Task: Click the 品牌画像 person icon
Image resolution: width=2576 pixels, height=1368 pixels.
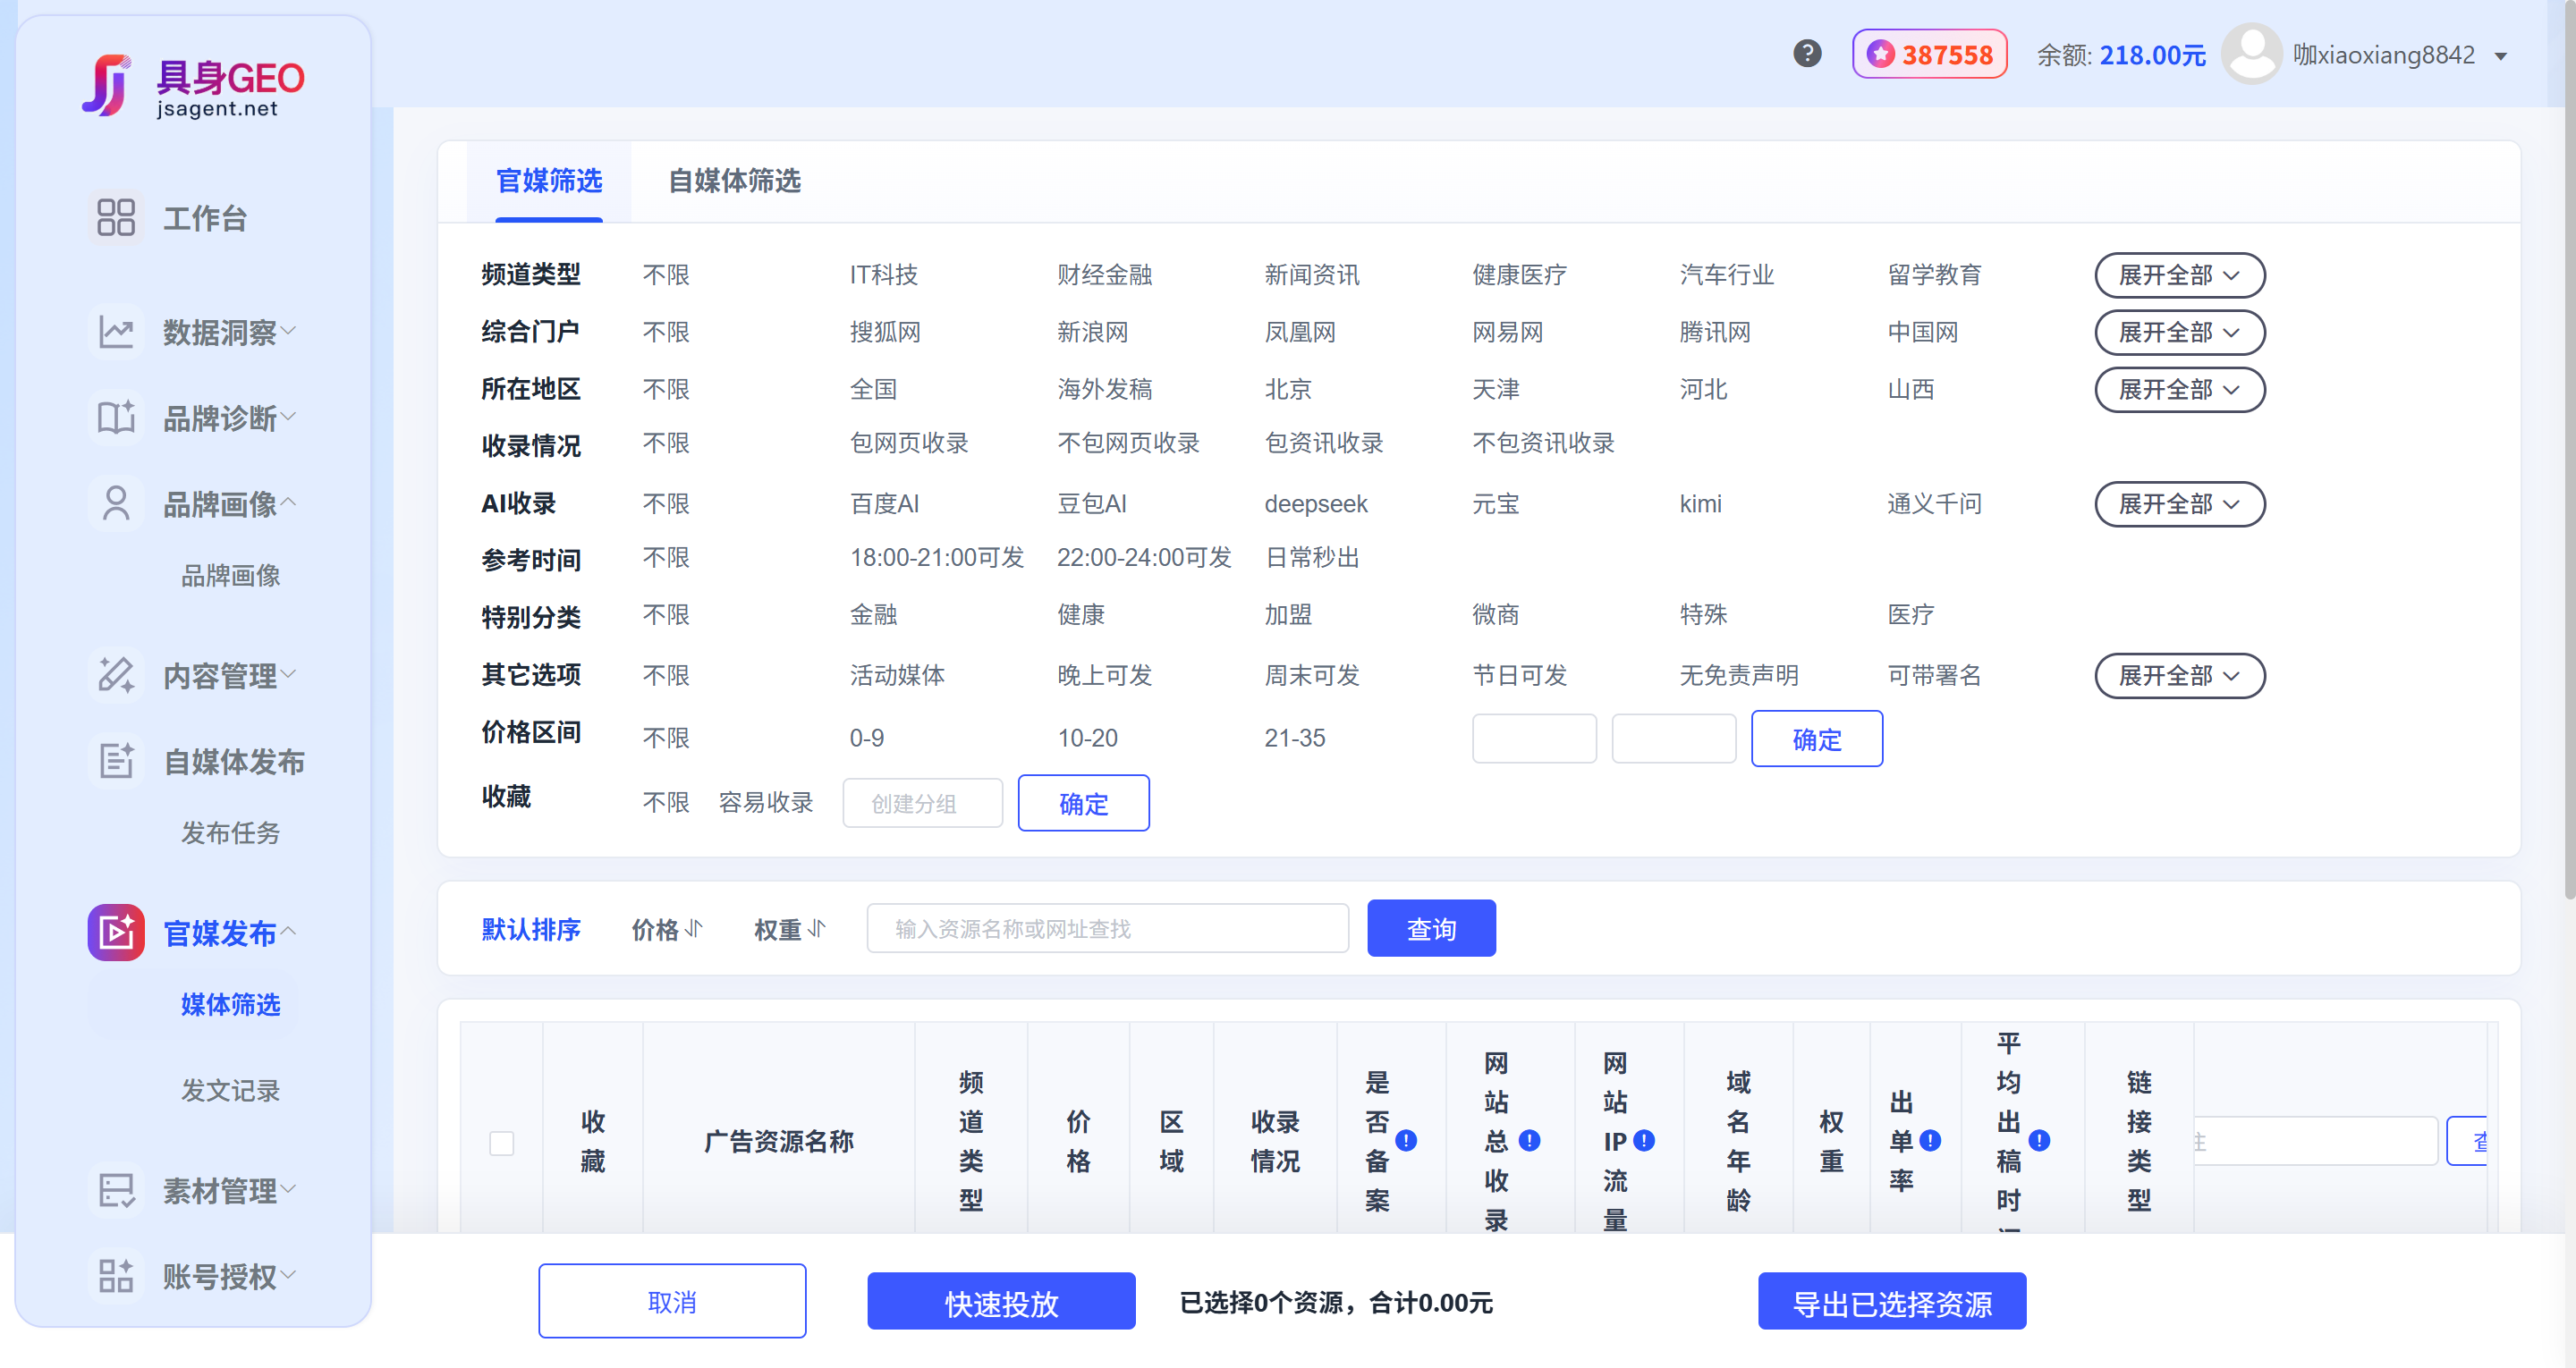Action: pyautogui.click(x=116, y=503)
